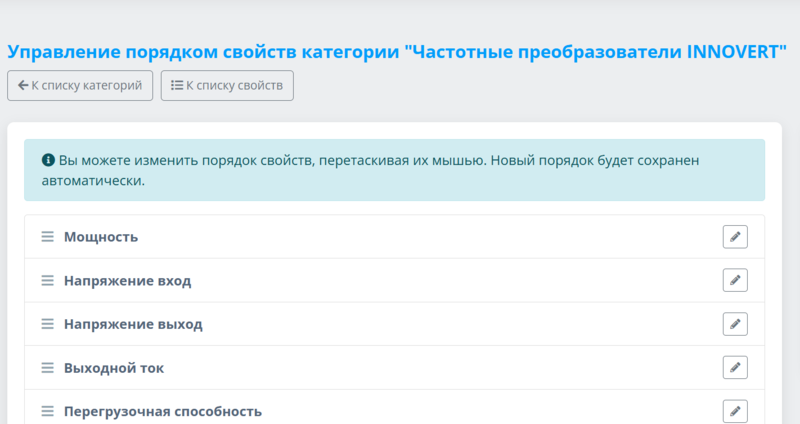Click the page title about Частотные преобразователи INNOVERT
Viewport: 800px width, 424px height.
click(x=397, y=52)
